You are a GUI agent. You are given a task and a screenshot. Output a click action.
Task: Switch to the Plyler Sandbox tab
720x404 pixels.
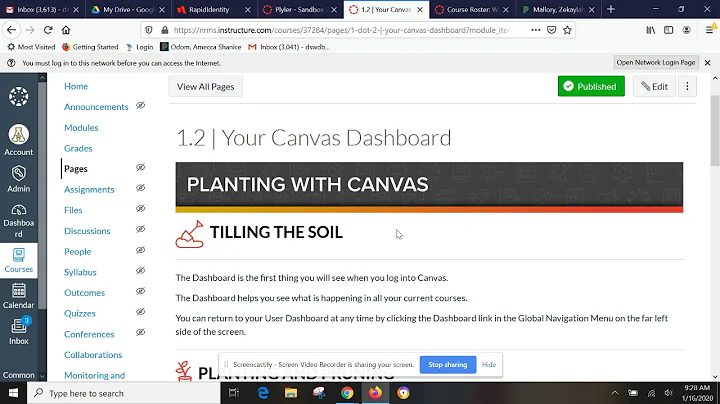(x=300, y=9)
